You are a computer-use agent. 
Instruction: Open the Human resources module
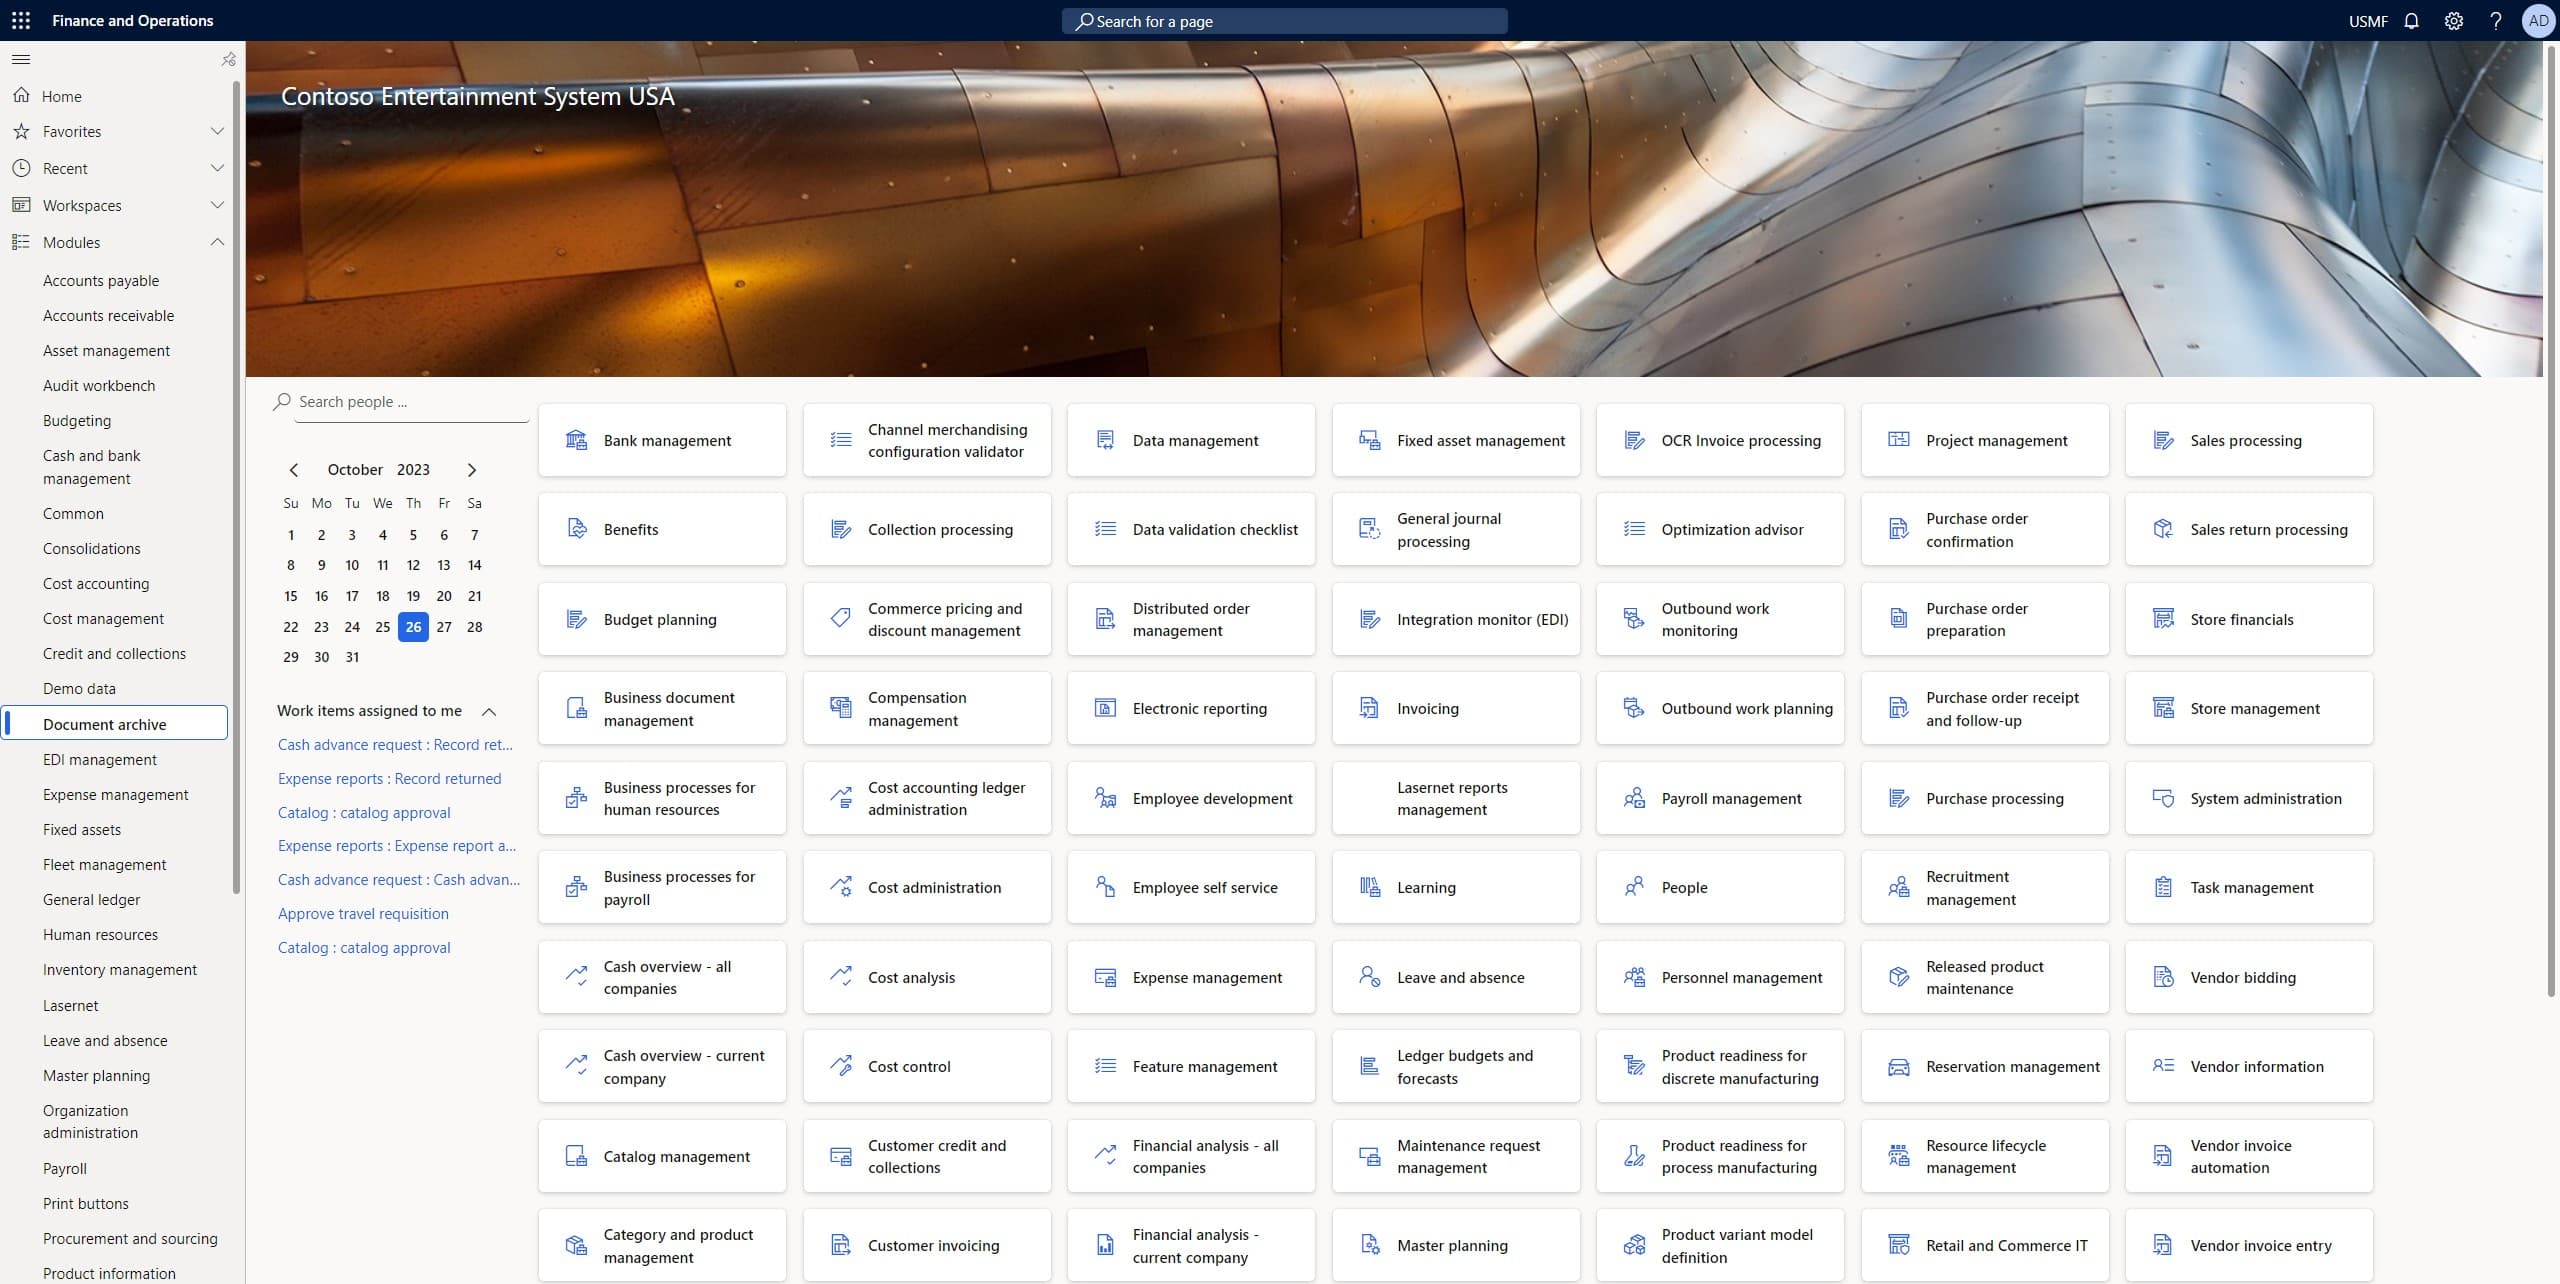pos(100,935)
